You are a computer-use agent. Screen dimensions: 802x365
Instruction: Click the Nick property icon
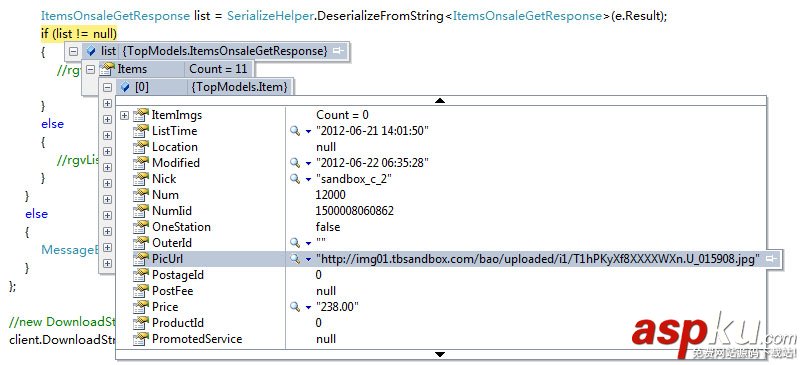[141, 179]
